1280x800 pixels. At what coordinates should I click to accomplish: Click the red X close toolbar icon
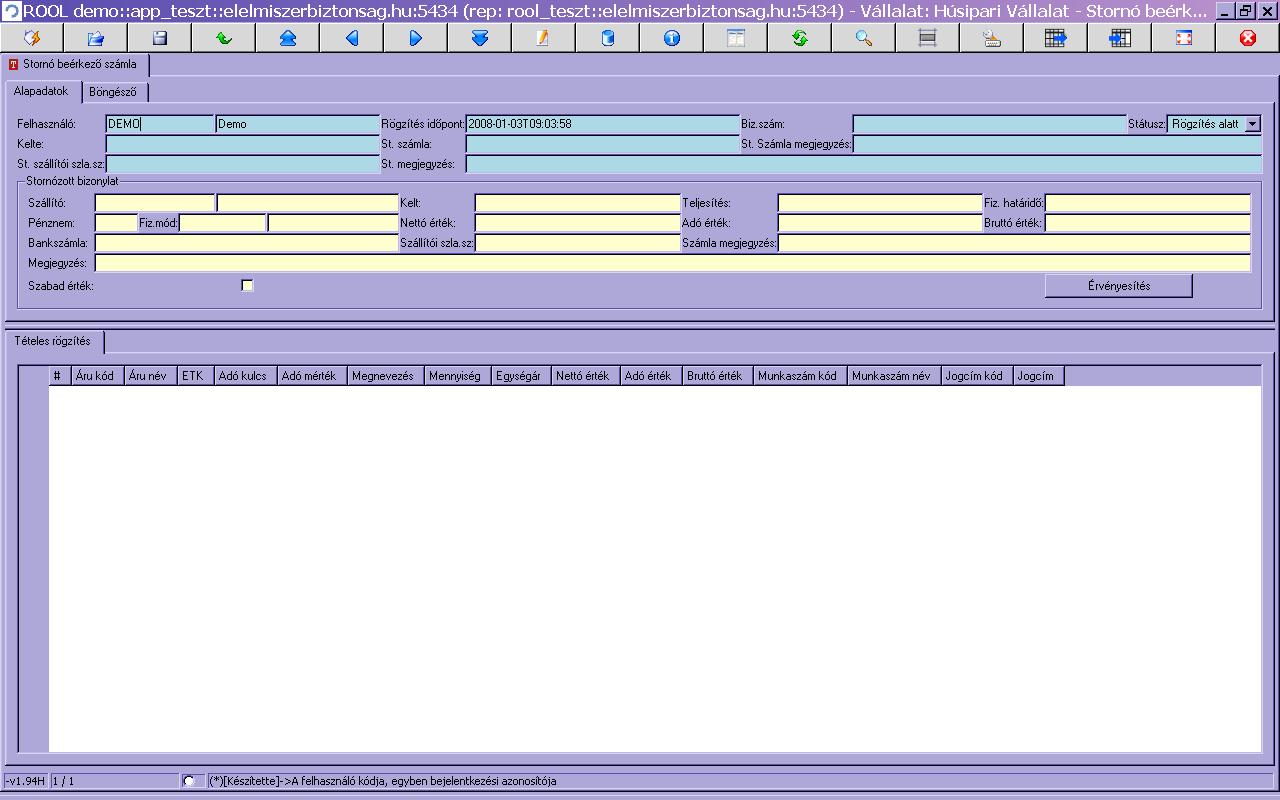tap(1247, 38)
